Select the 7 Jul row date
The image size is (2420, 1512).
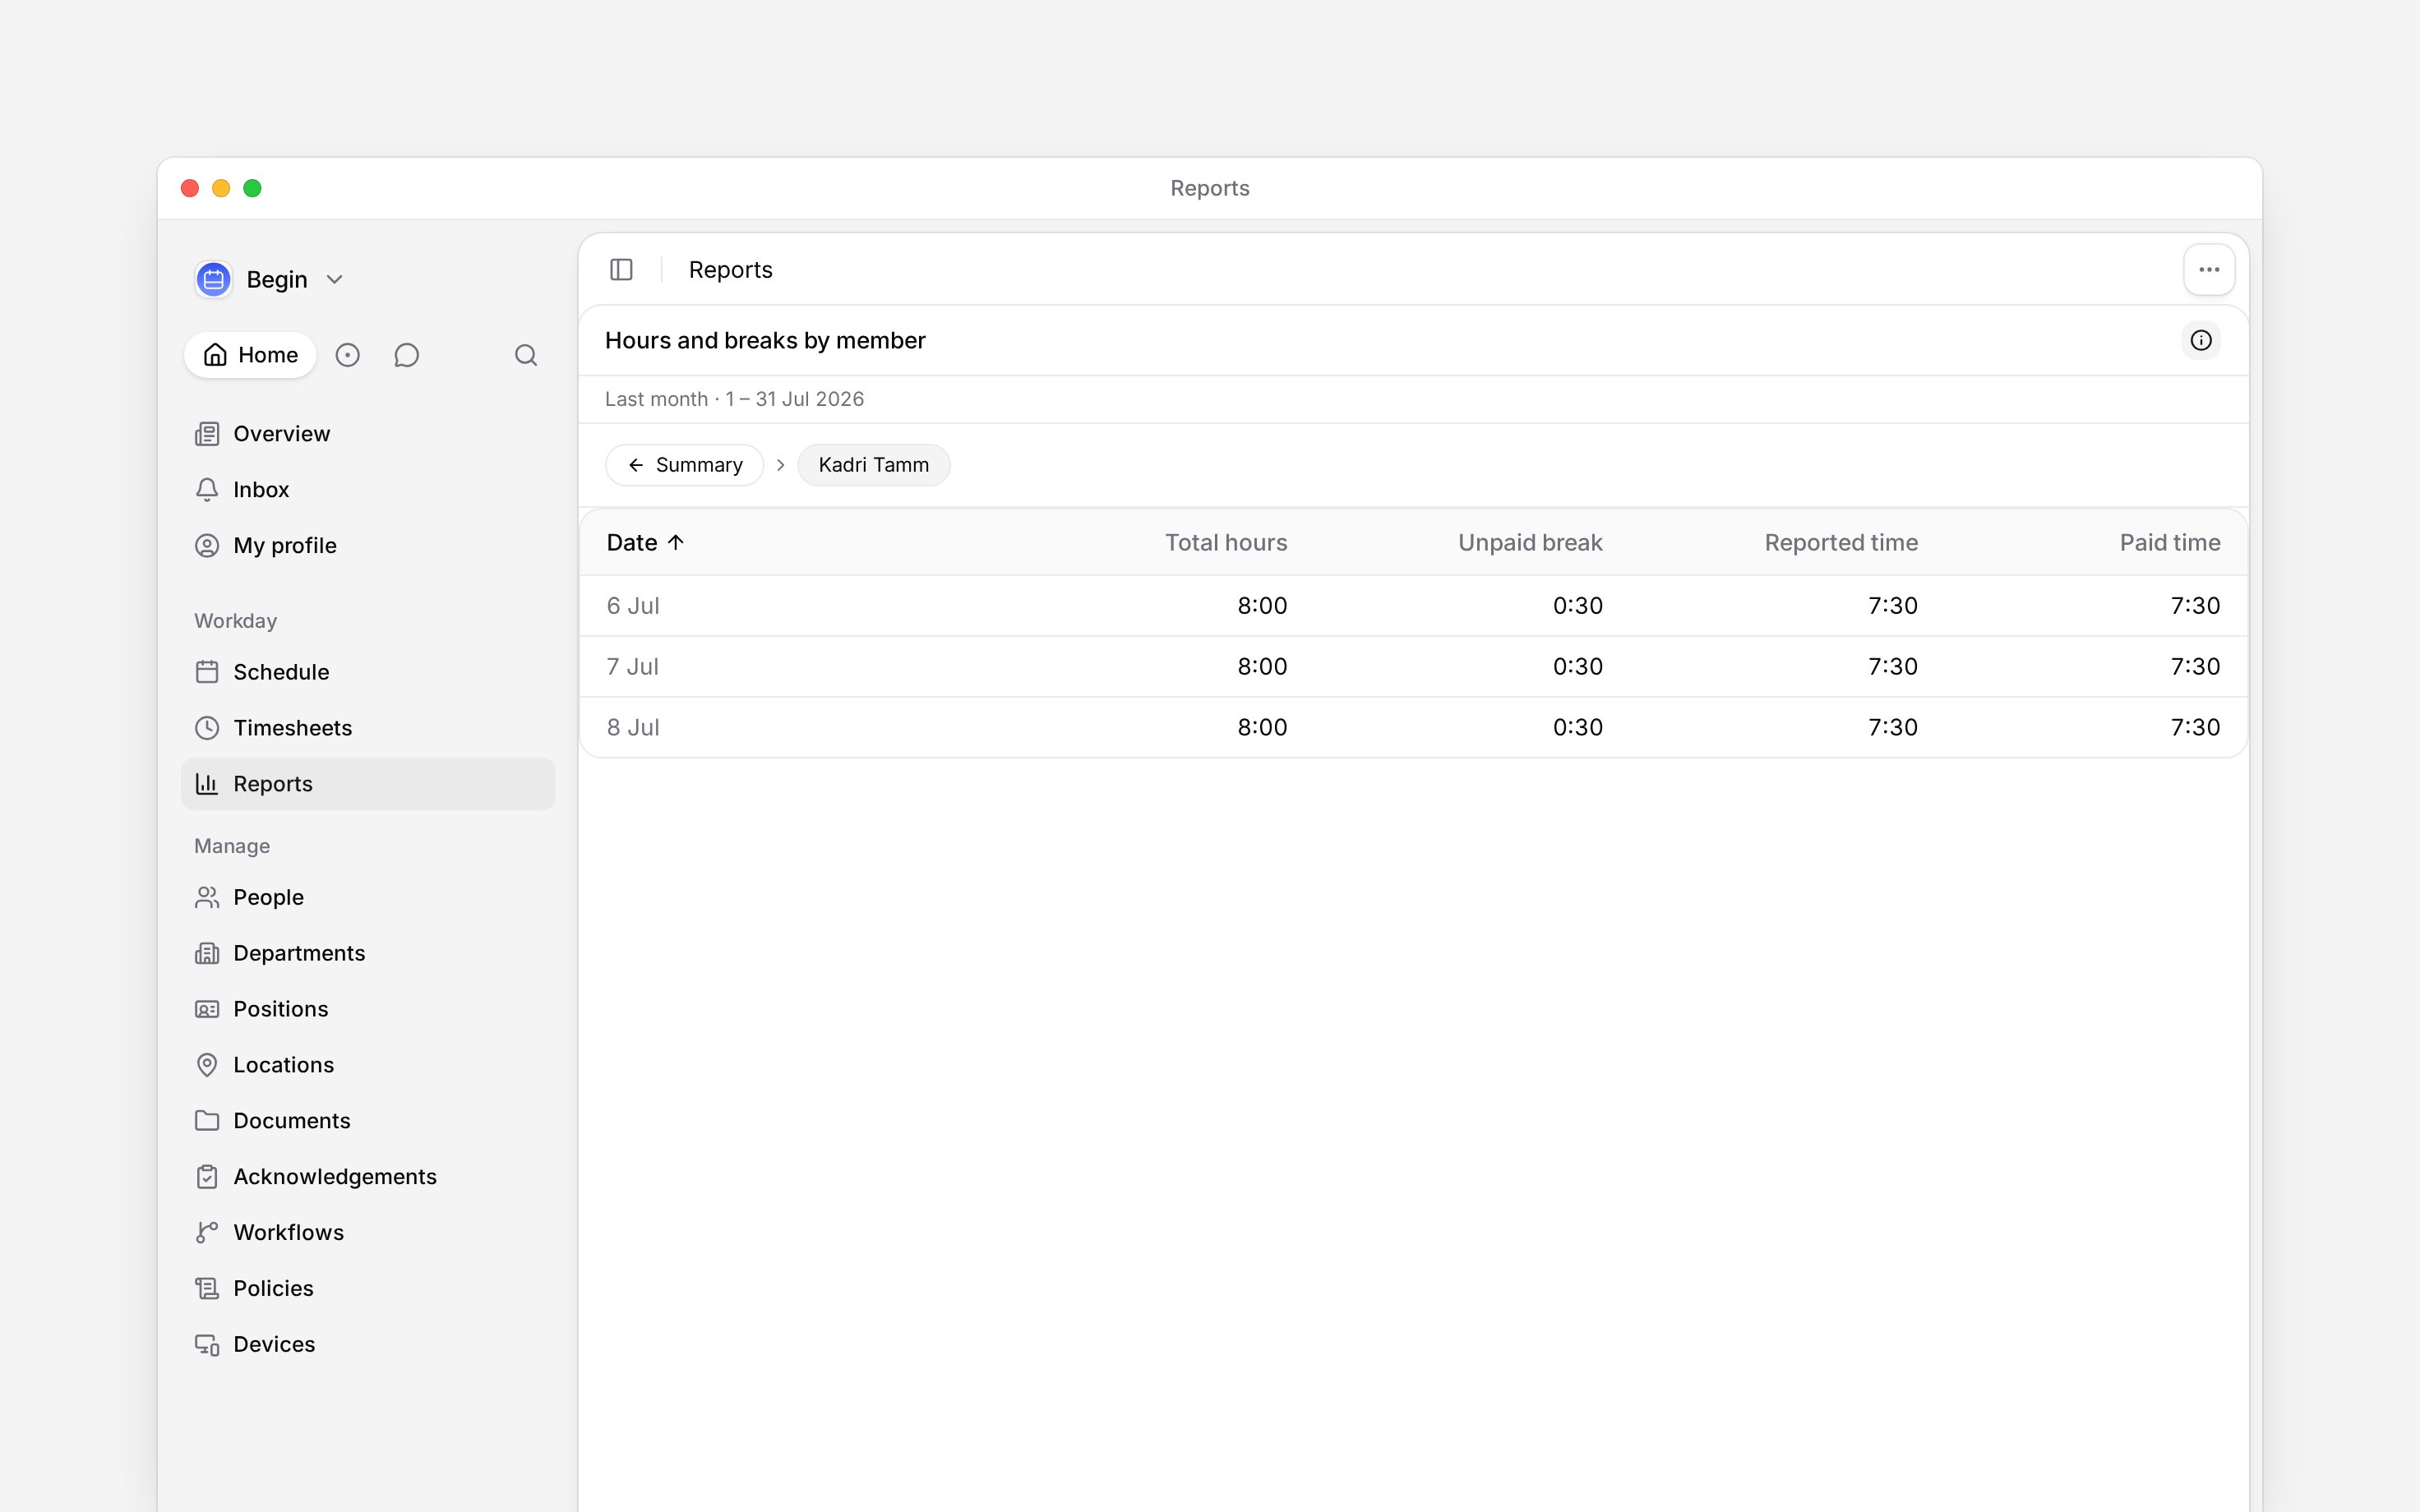633,667
